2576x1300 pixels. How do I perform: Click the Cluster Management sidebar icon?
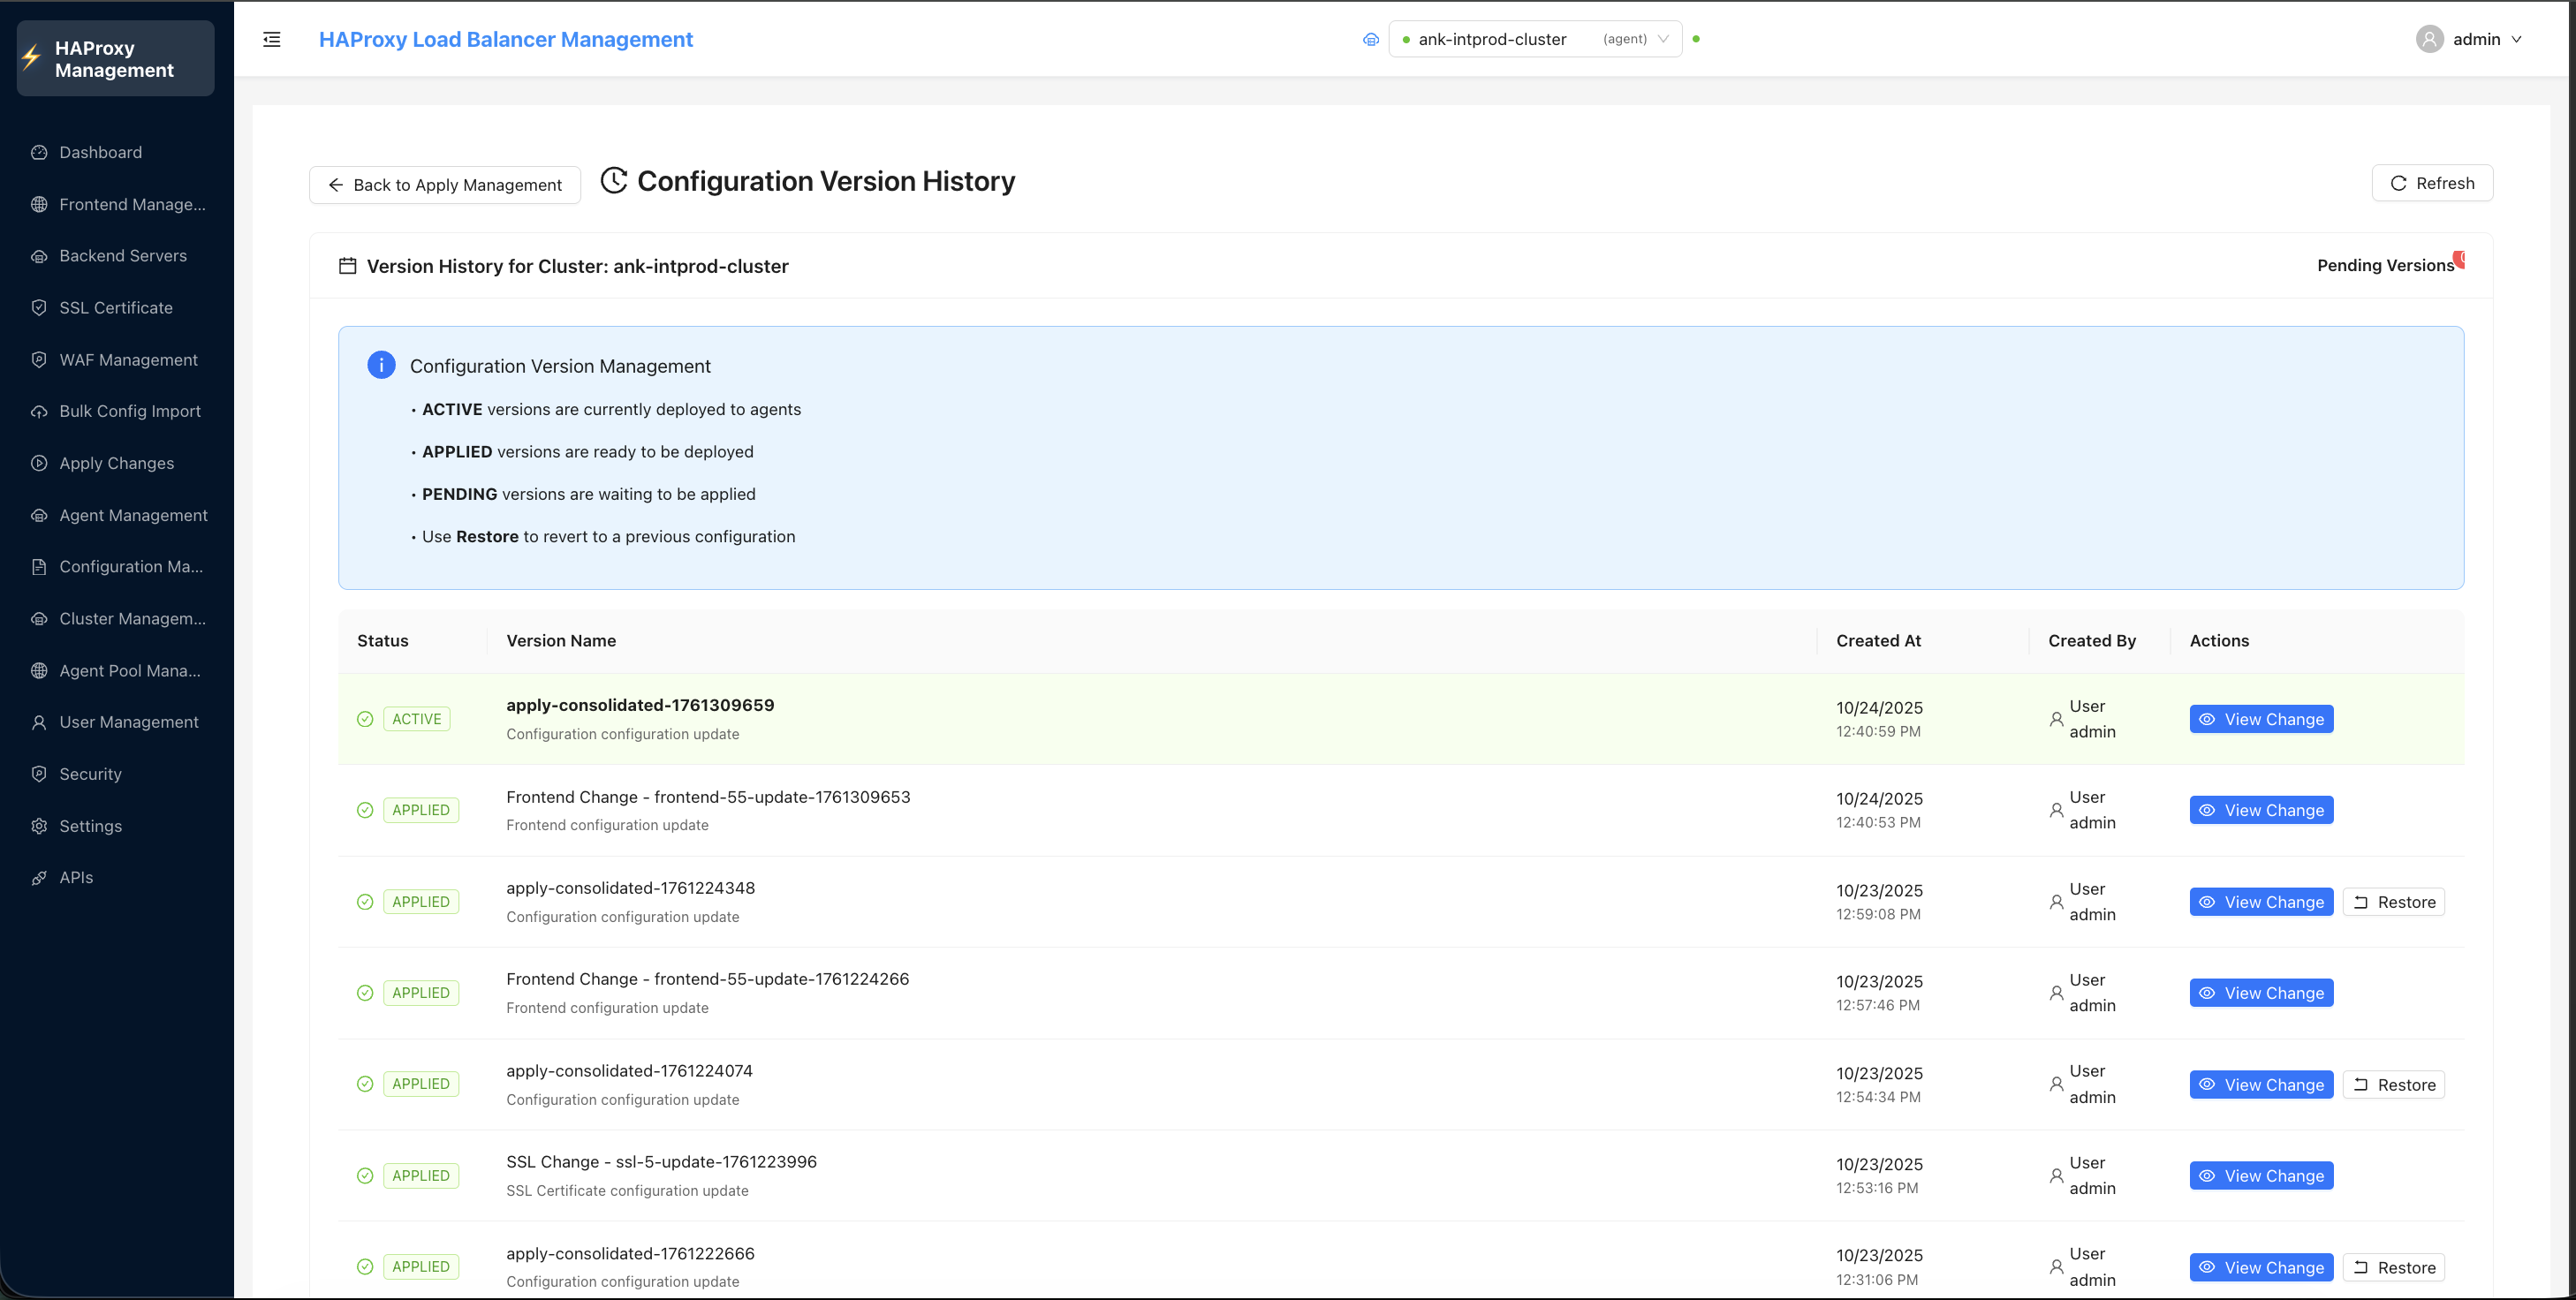pos(39,619)
